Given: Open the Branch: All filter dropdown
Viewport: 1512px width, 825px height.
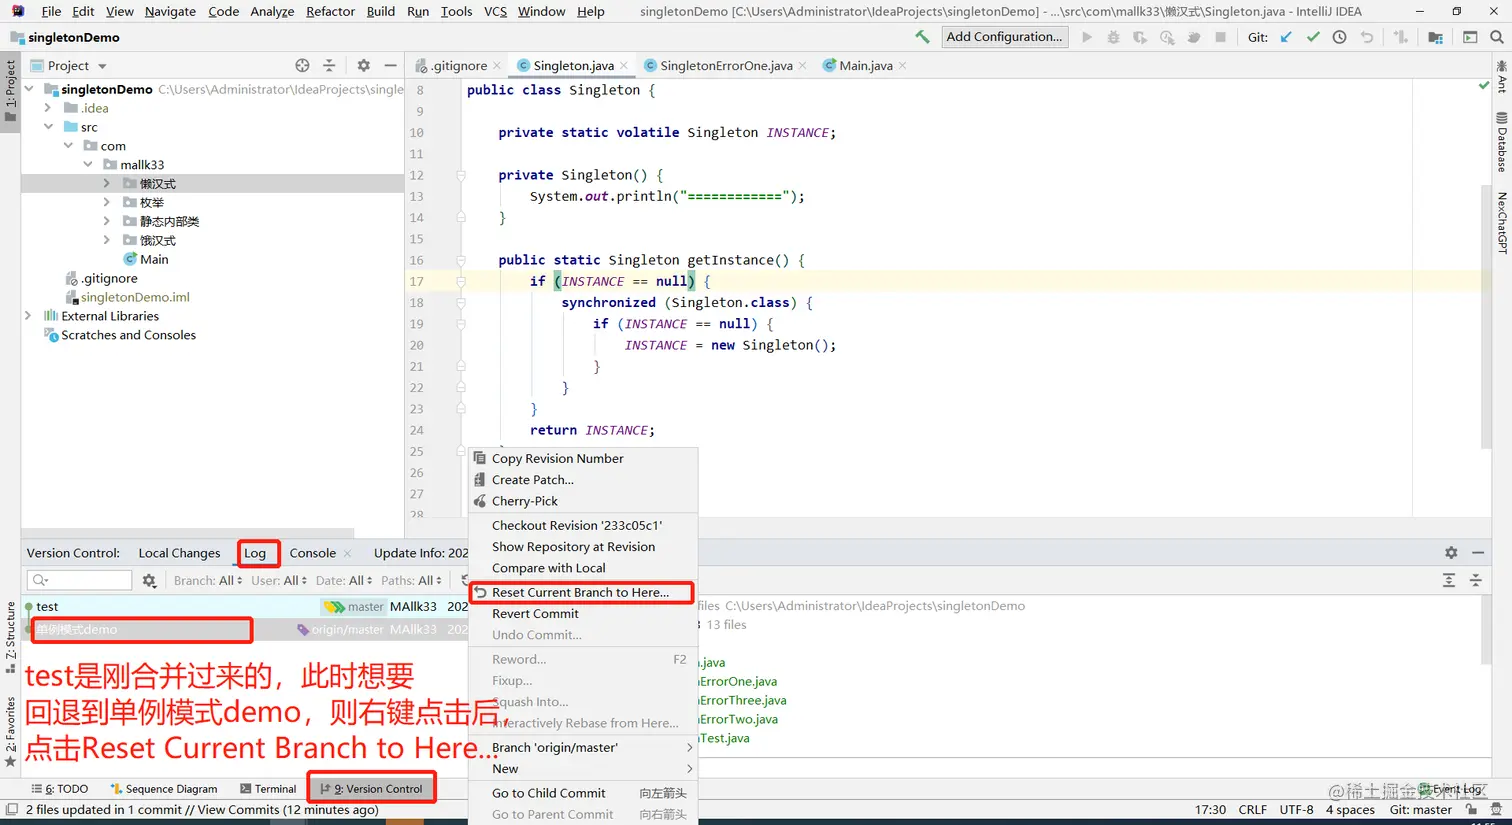Looking at the screenshot, I should pos(207,579).
